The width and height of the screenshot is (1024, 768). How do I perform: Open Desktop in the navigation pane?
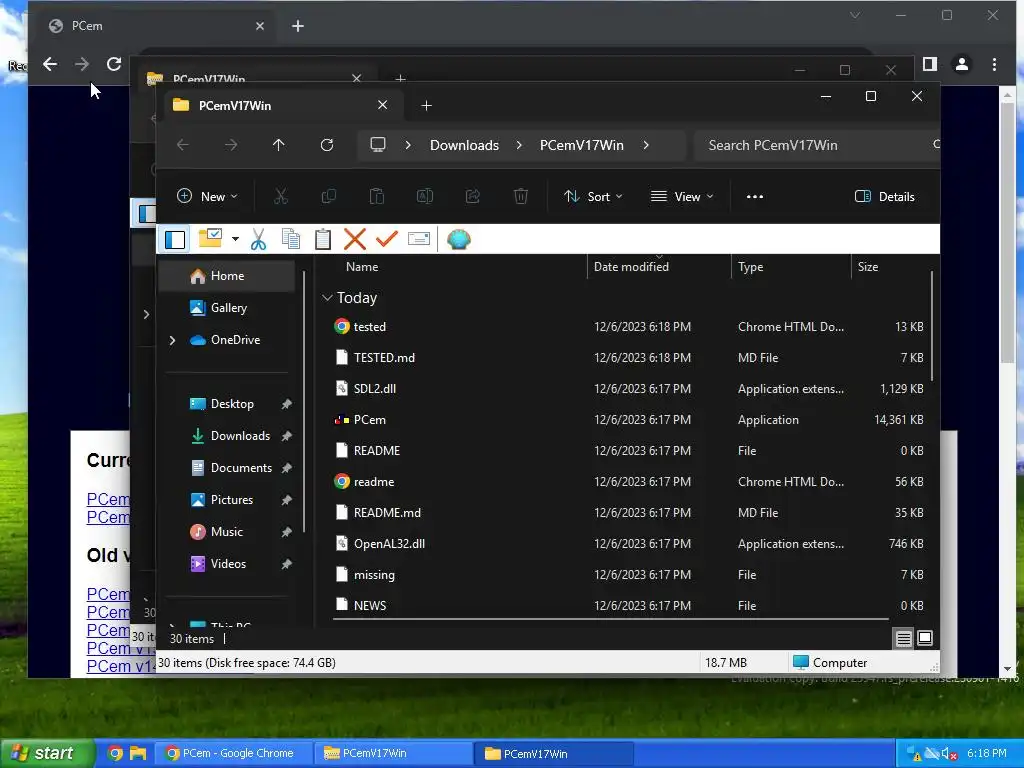(x=227, y=404)
